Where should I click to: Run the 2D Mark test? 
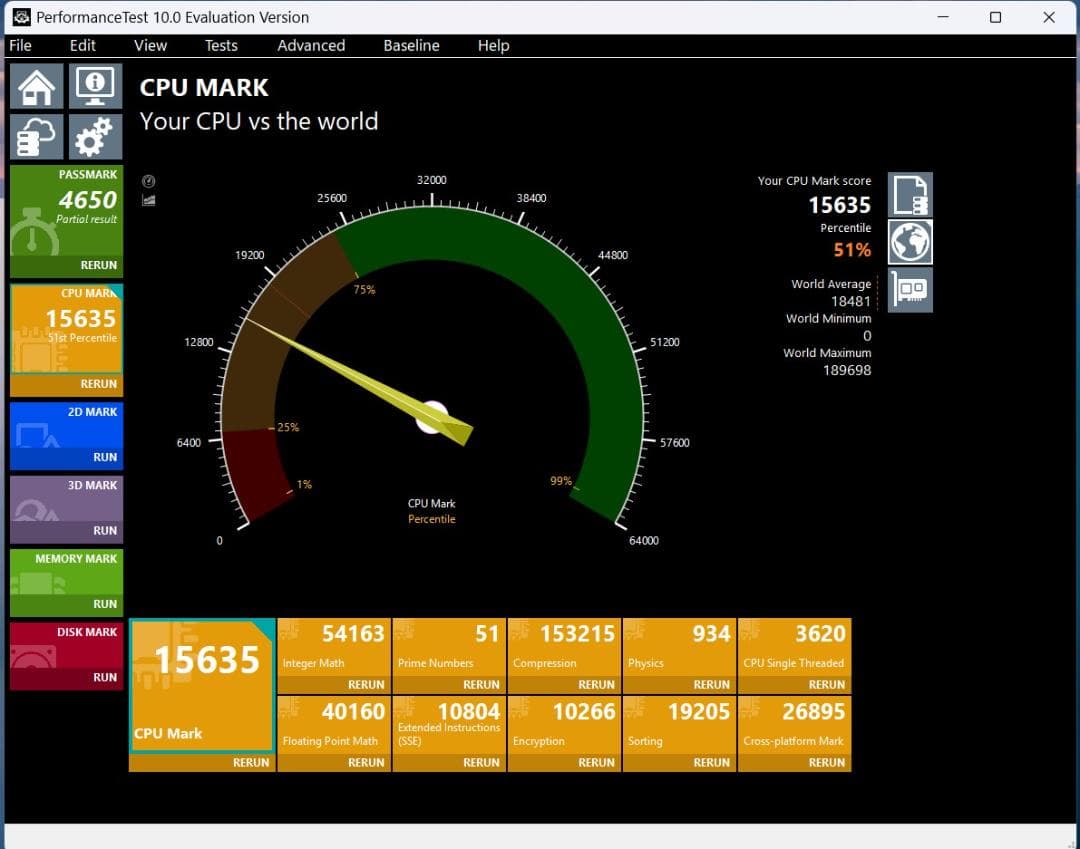pos(104,457)
